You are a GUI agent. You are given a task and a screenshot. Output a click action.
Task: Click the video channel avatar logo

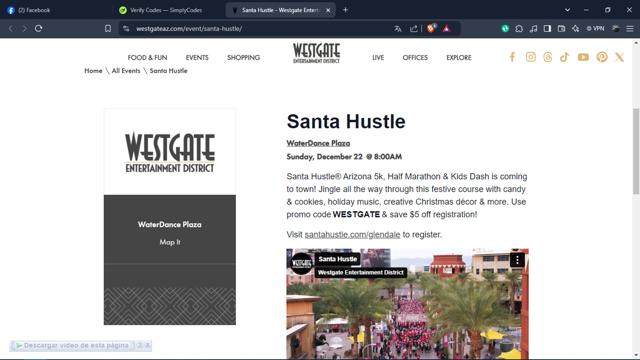pos(302,263)
